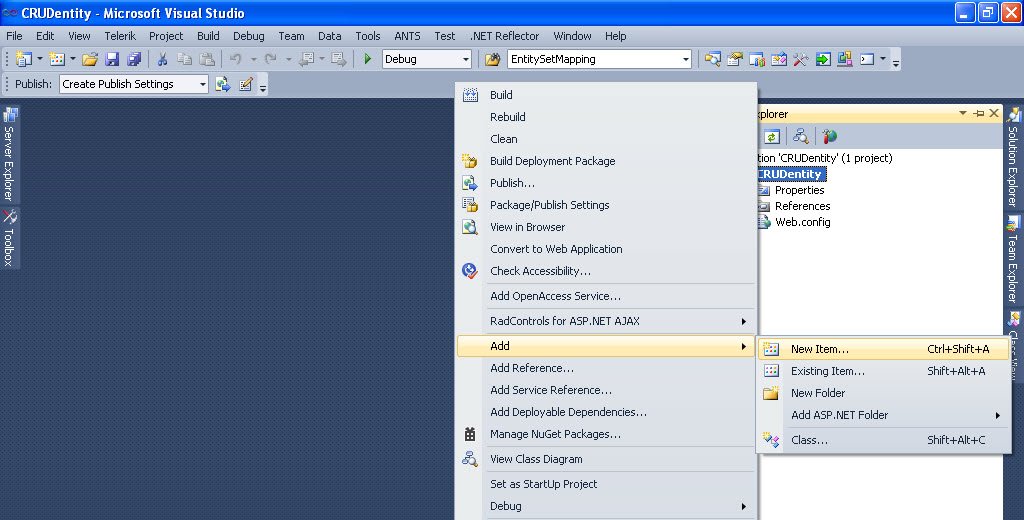Viewport: 1024px width, 520px height.
Task: Open the Extension Manager toolbar icon
Action: point(845,59)
